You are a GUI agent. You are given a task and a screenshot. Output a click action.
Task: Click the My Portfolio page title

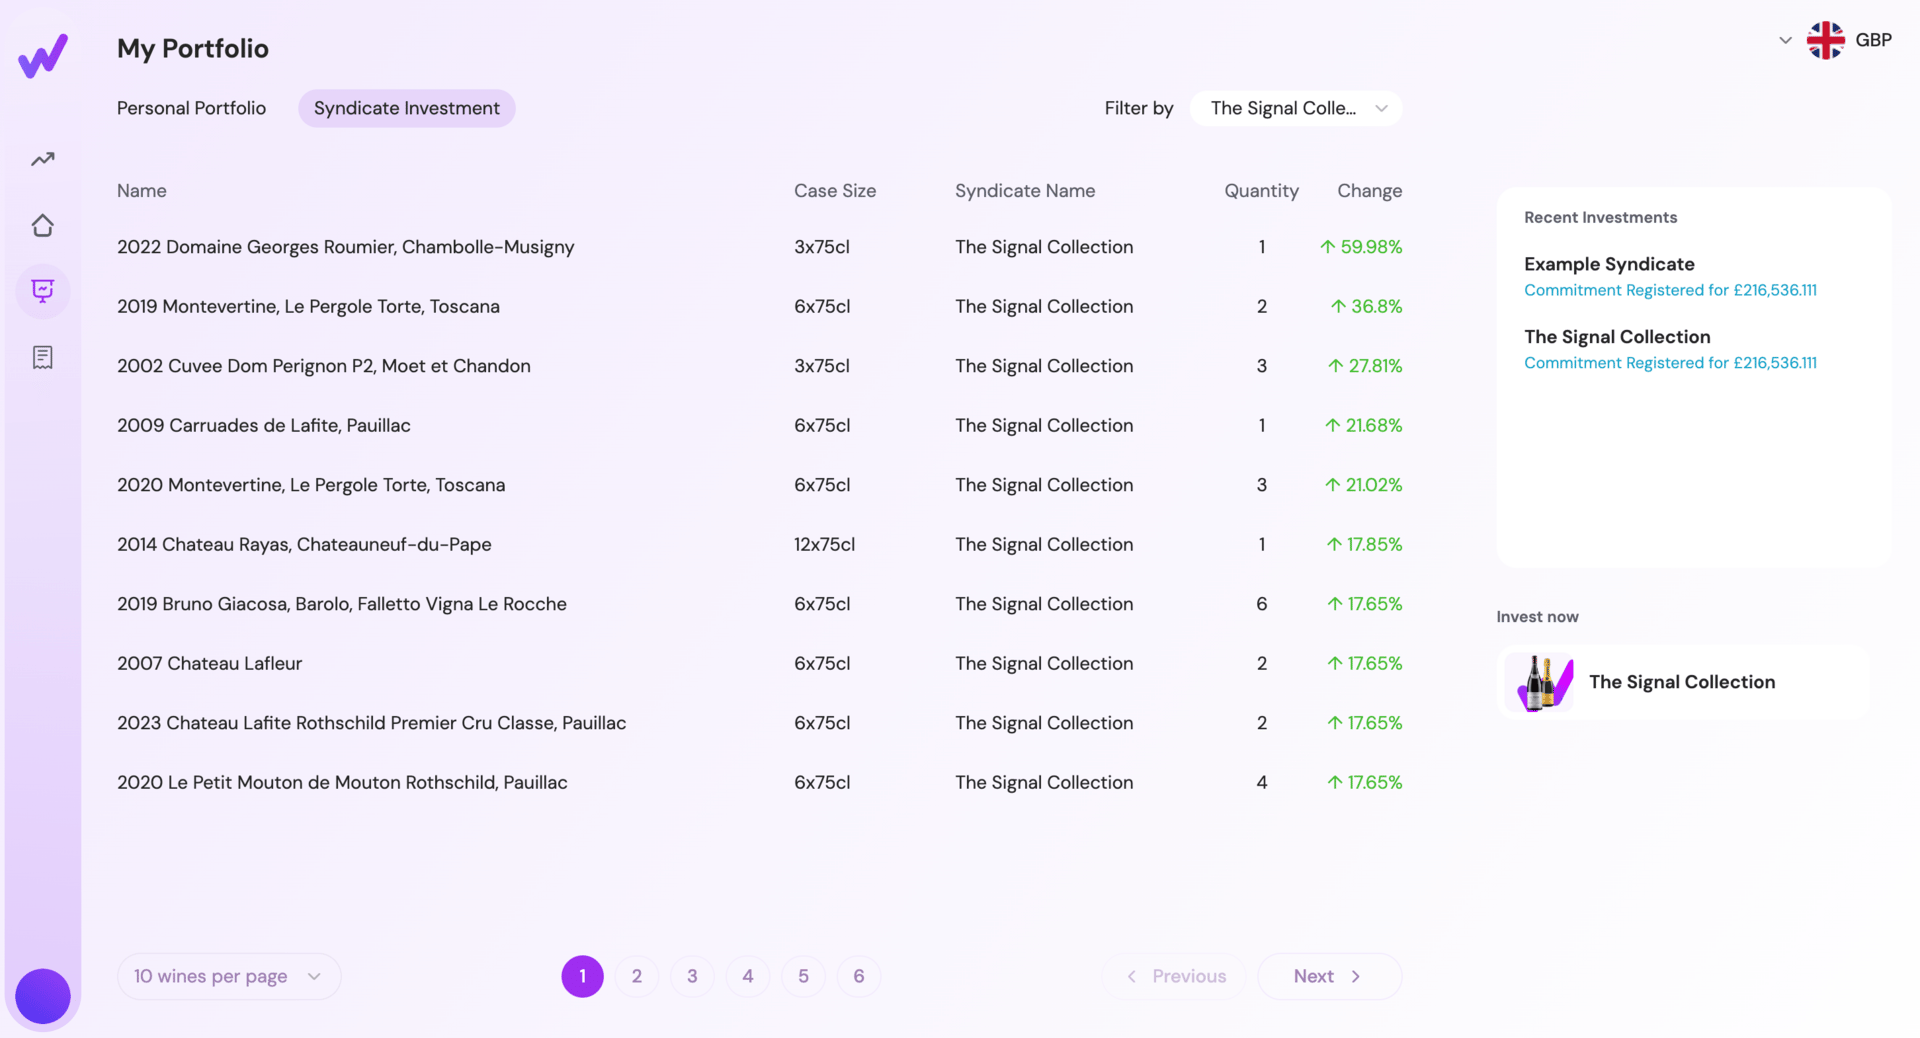tap(193, 48)
